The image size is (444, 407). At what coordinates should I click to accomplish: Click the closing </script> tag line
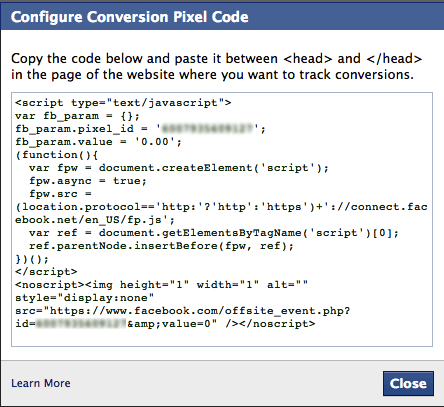click(x=46, y=272)
